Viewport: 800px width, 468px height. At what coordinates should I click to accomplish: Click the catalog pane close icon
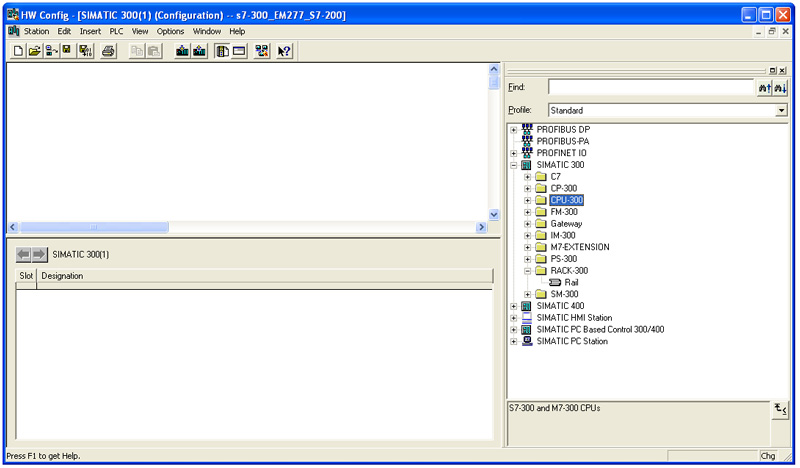click(782, 70)
